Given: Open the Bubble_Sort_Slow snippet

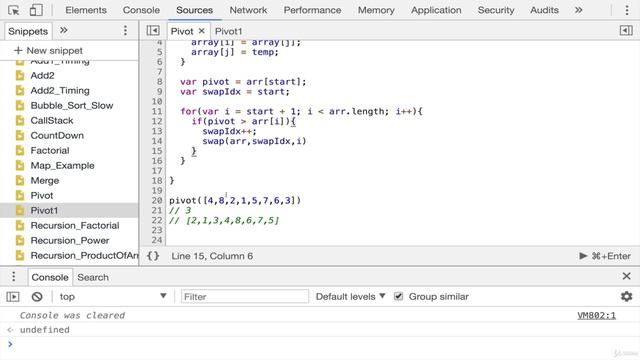Looking at the screenshot, I should [71, 106].
